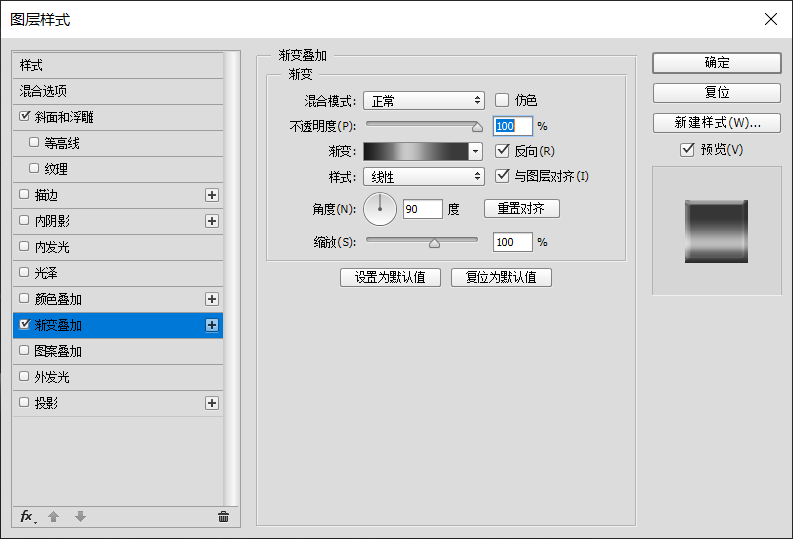The image size is (793, 539).
Task: Move effect down with the down arrow icon
Action: pos(80,517)
